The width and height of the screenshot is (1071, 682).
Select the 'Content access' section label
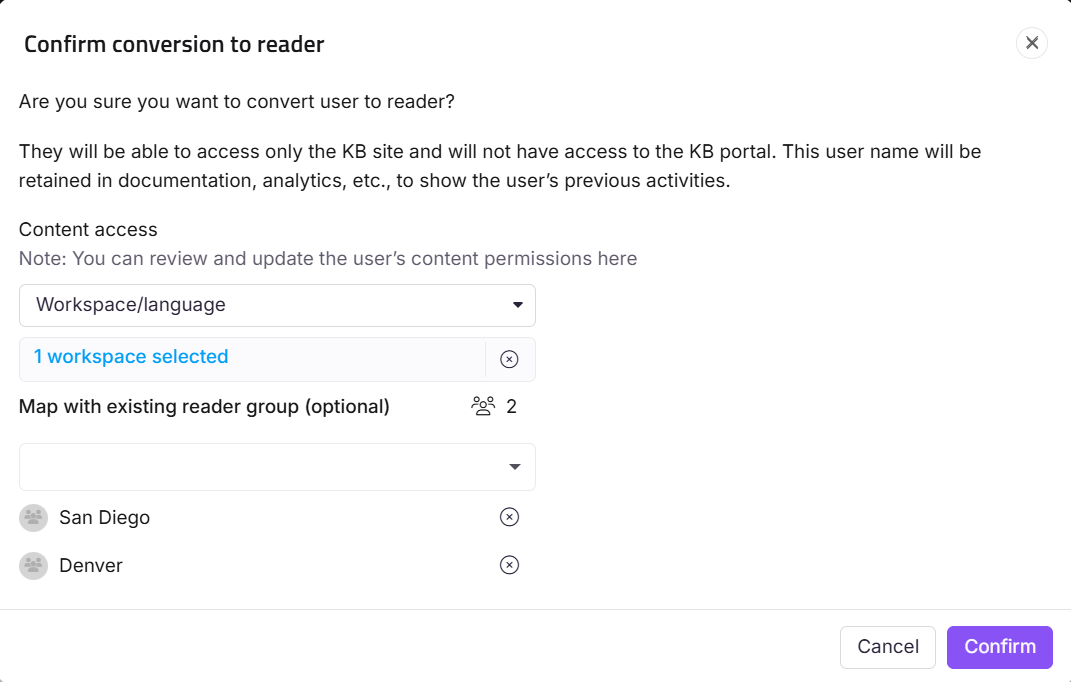tap(88, 229)
